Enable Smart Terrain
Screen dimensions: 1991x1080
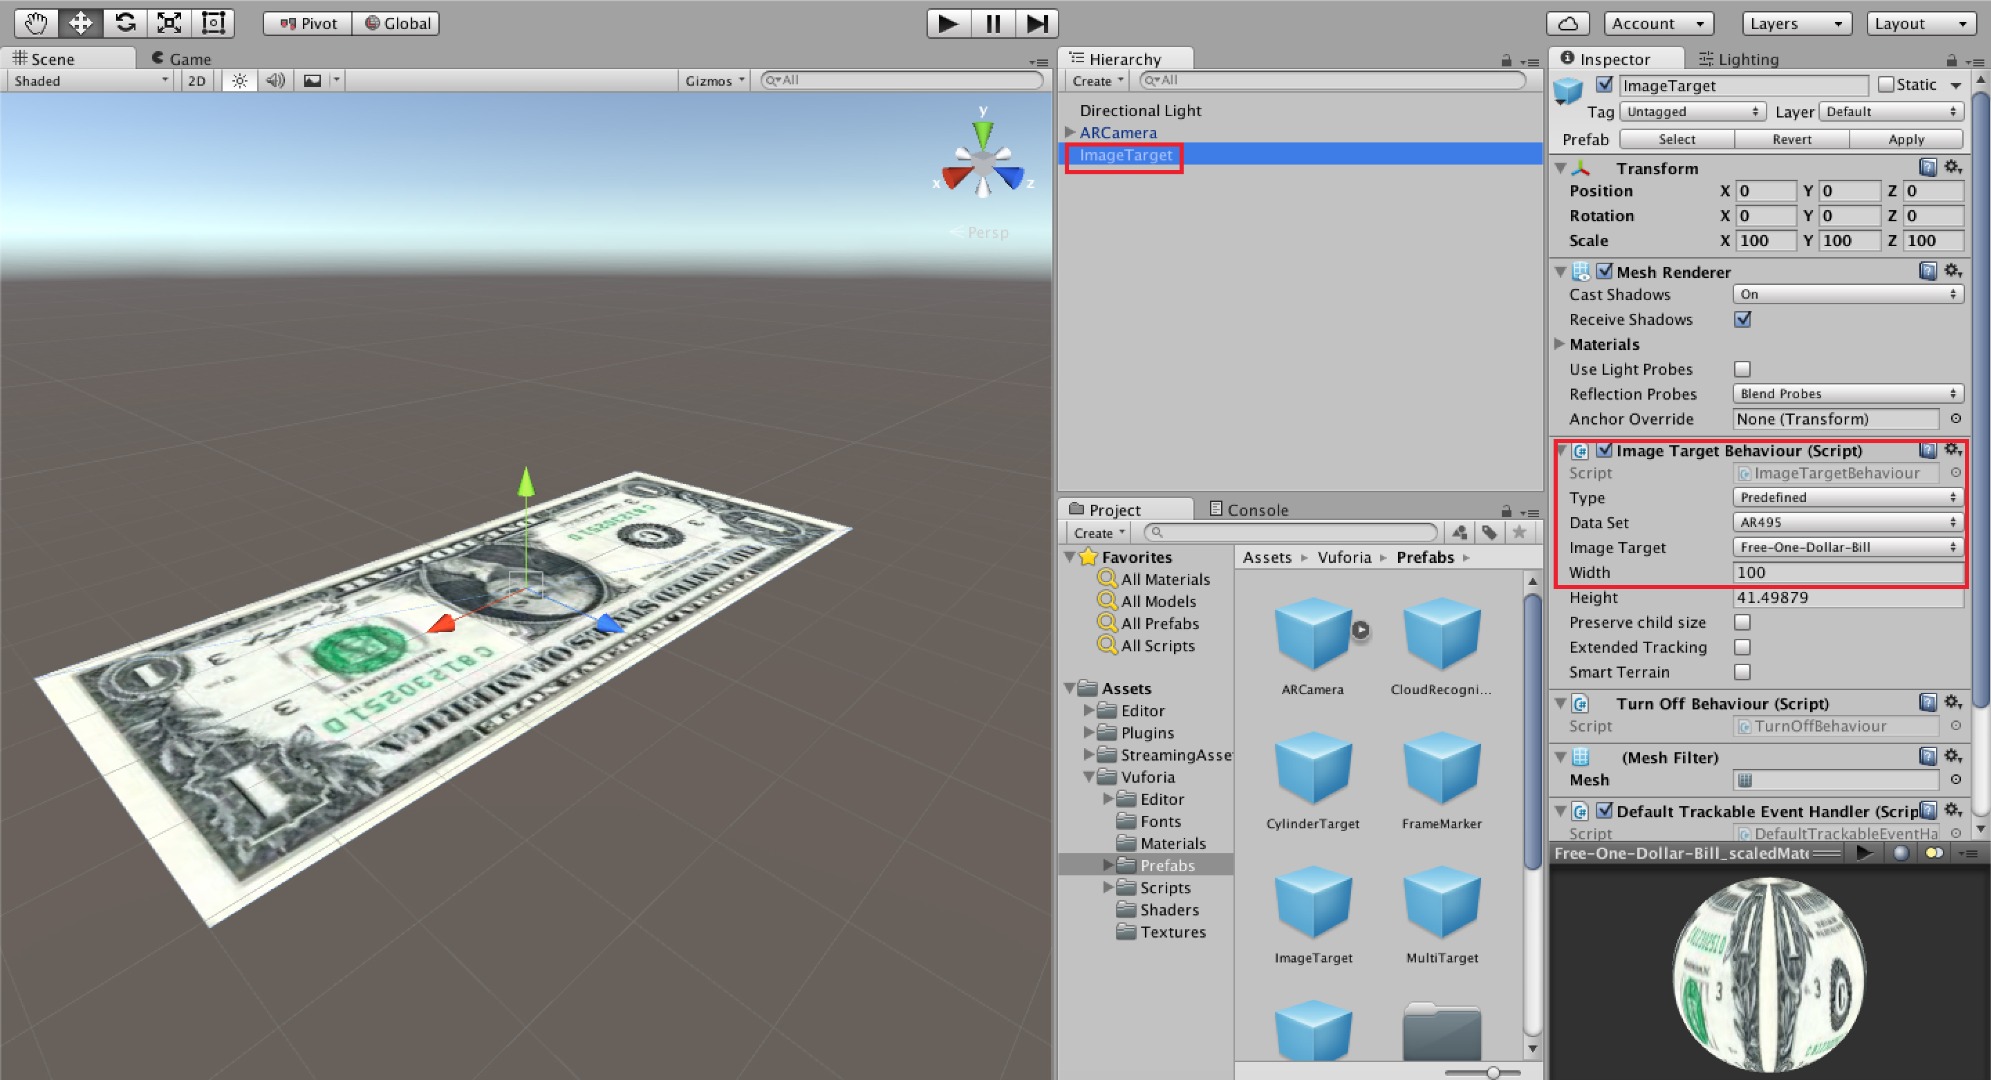(x=1743, y=672)
